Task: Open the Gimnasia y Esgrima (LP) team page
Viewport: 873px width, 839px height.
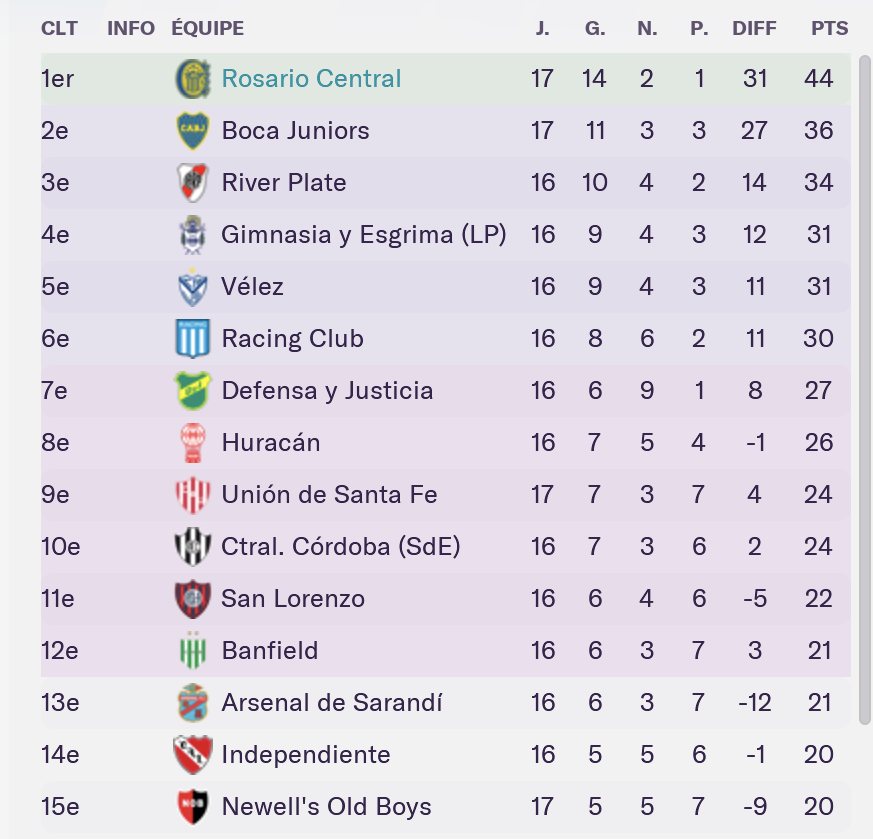Action: pyautogui.click(x=364, y=234)
